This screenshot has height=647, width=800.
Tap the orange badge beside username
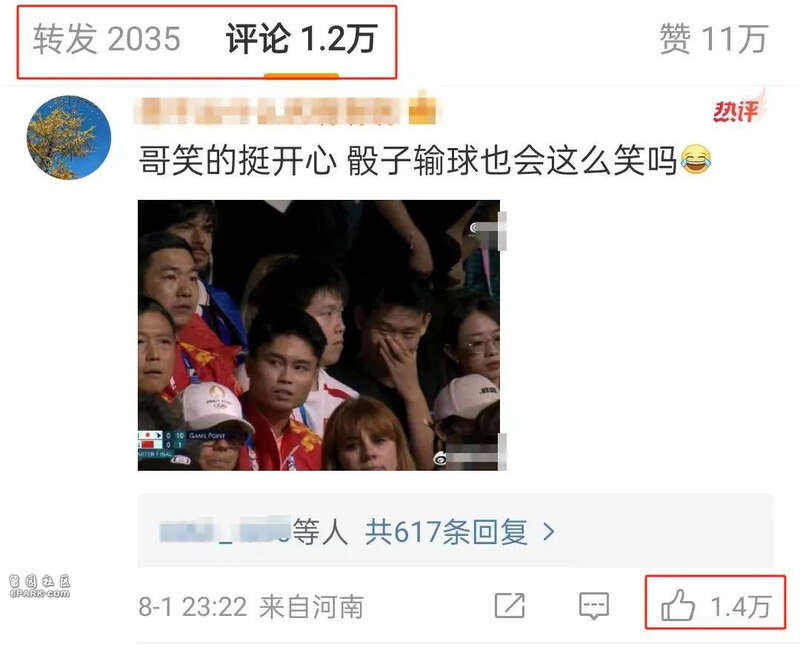(x=422, y=110)
